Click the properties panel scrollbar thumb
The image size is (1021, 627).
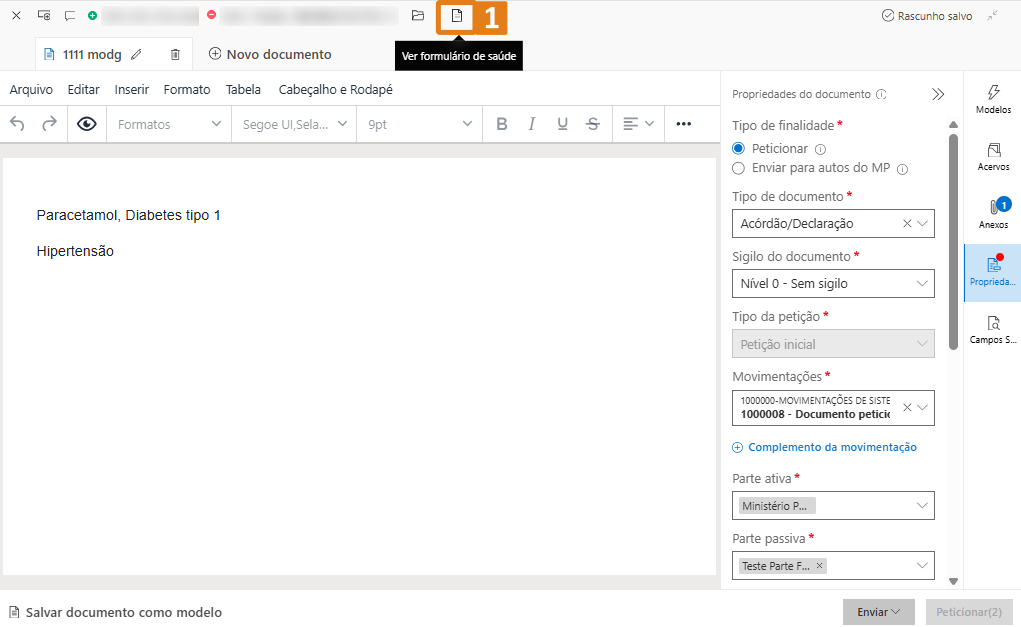pyautogui.click(x=953, y=241)
